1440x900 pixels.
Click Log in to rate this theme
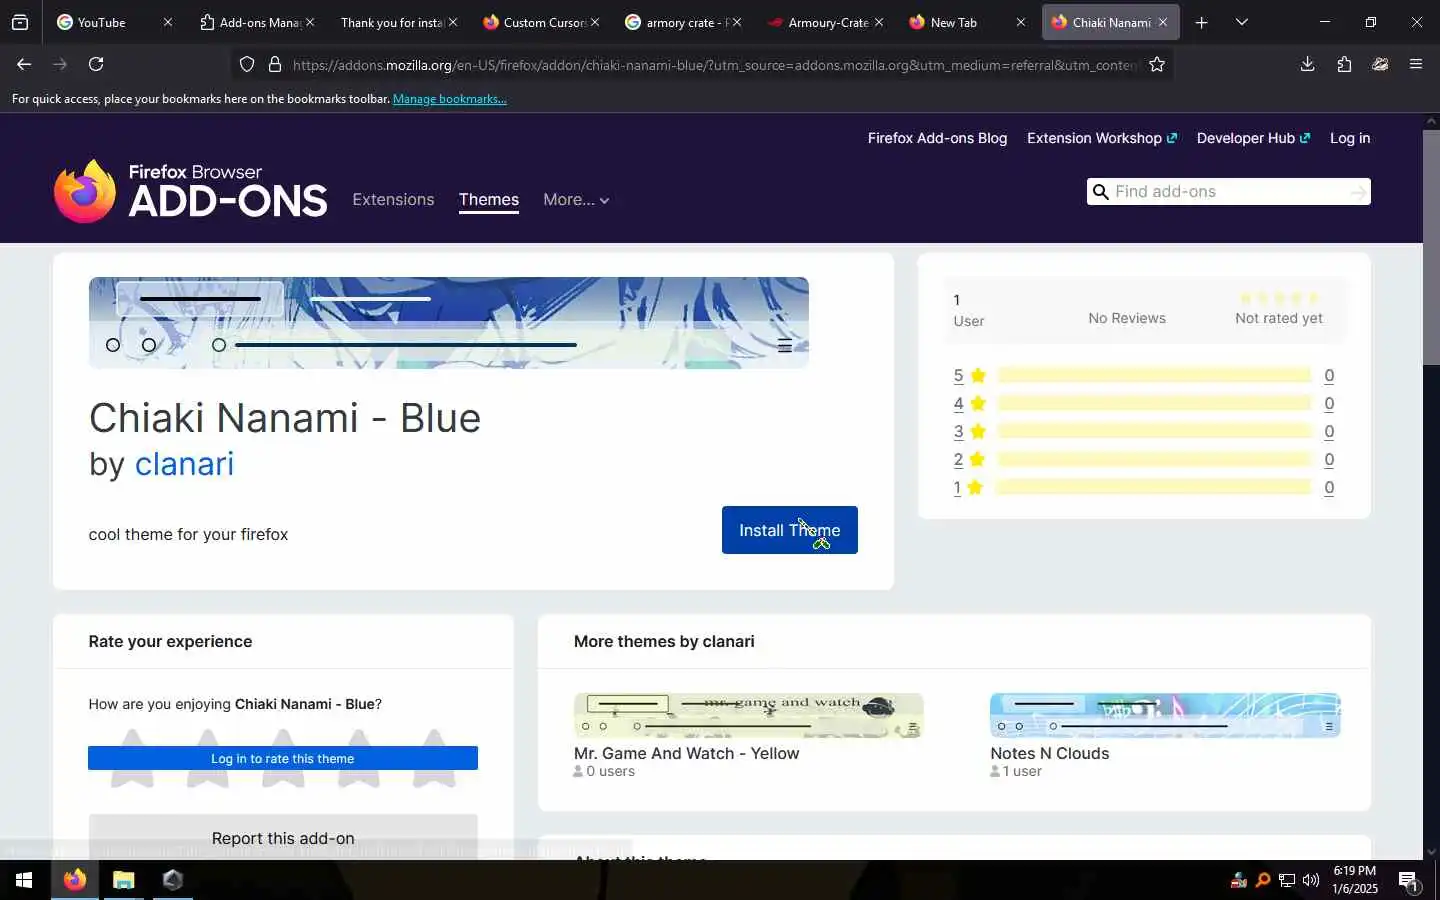[x=283, y=759]
